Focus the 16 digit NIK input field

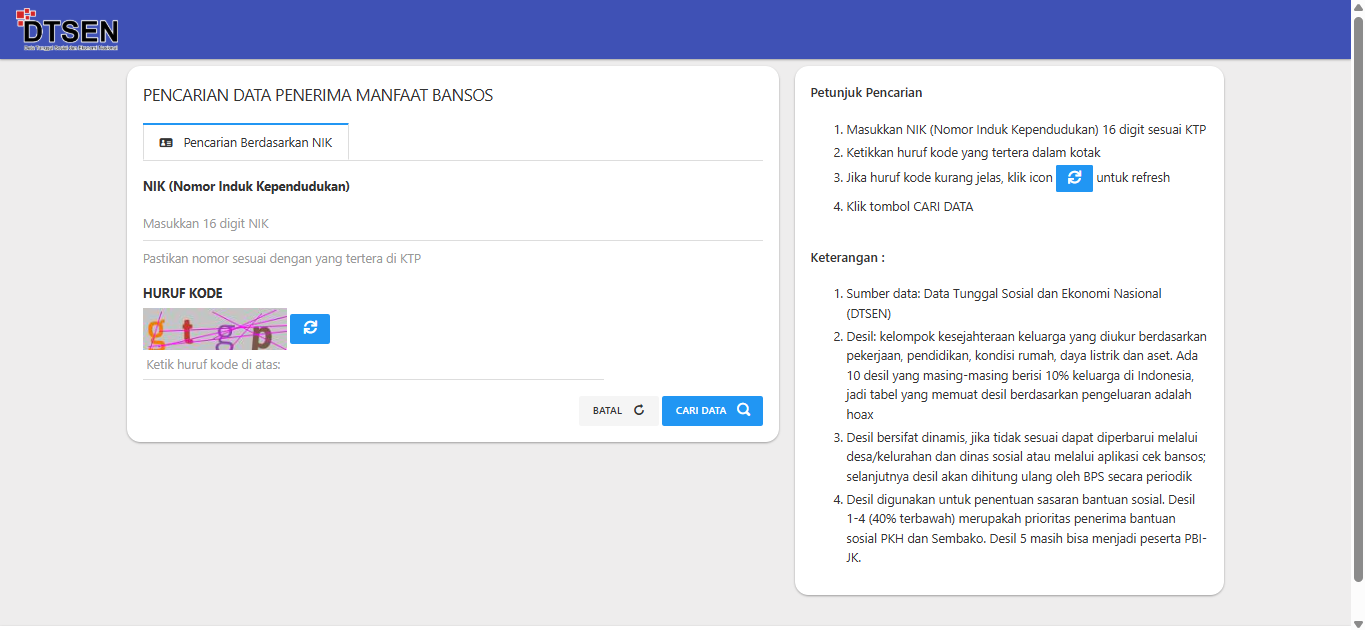tap(452, 224)
